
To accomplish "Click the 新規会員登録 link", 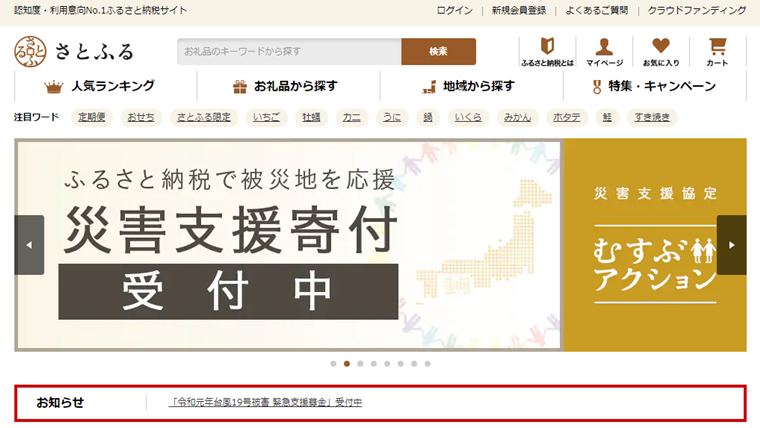I will (519, 10).
